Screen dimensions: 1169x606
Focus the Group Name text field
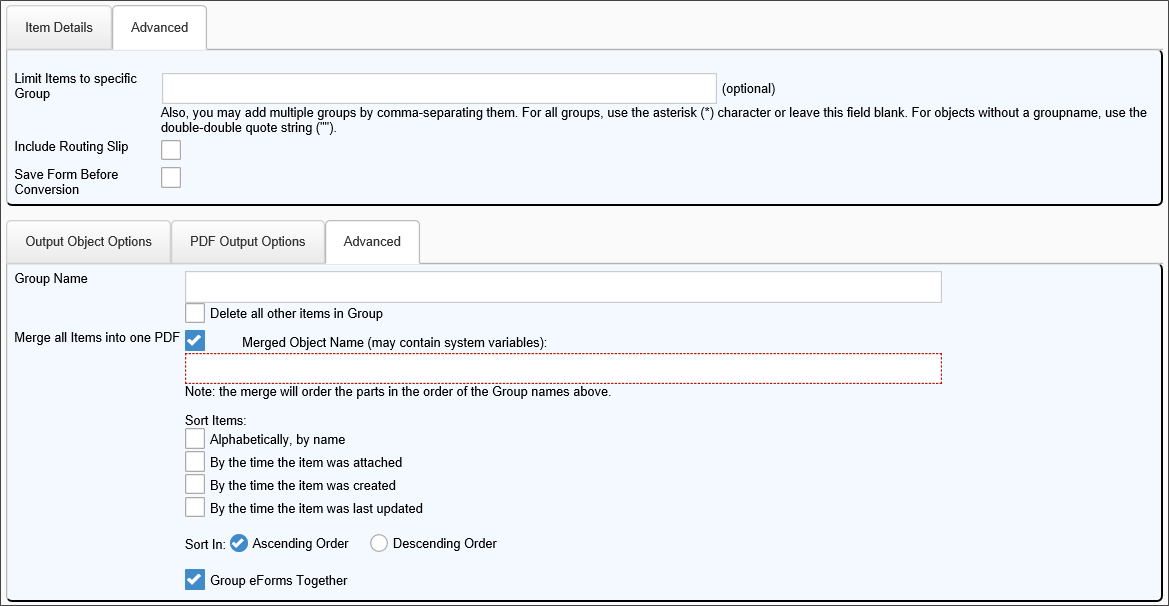[563, 287]
